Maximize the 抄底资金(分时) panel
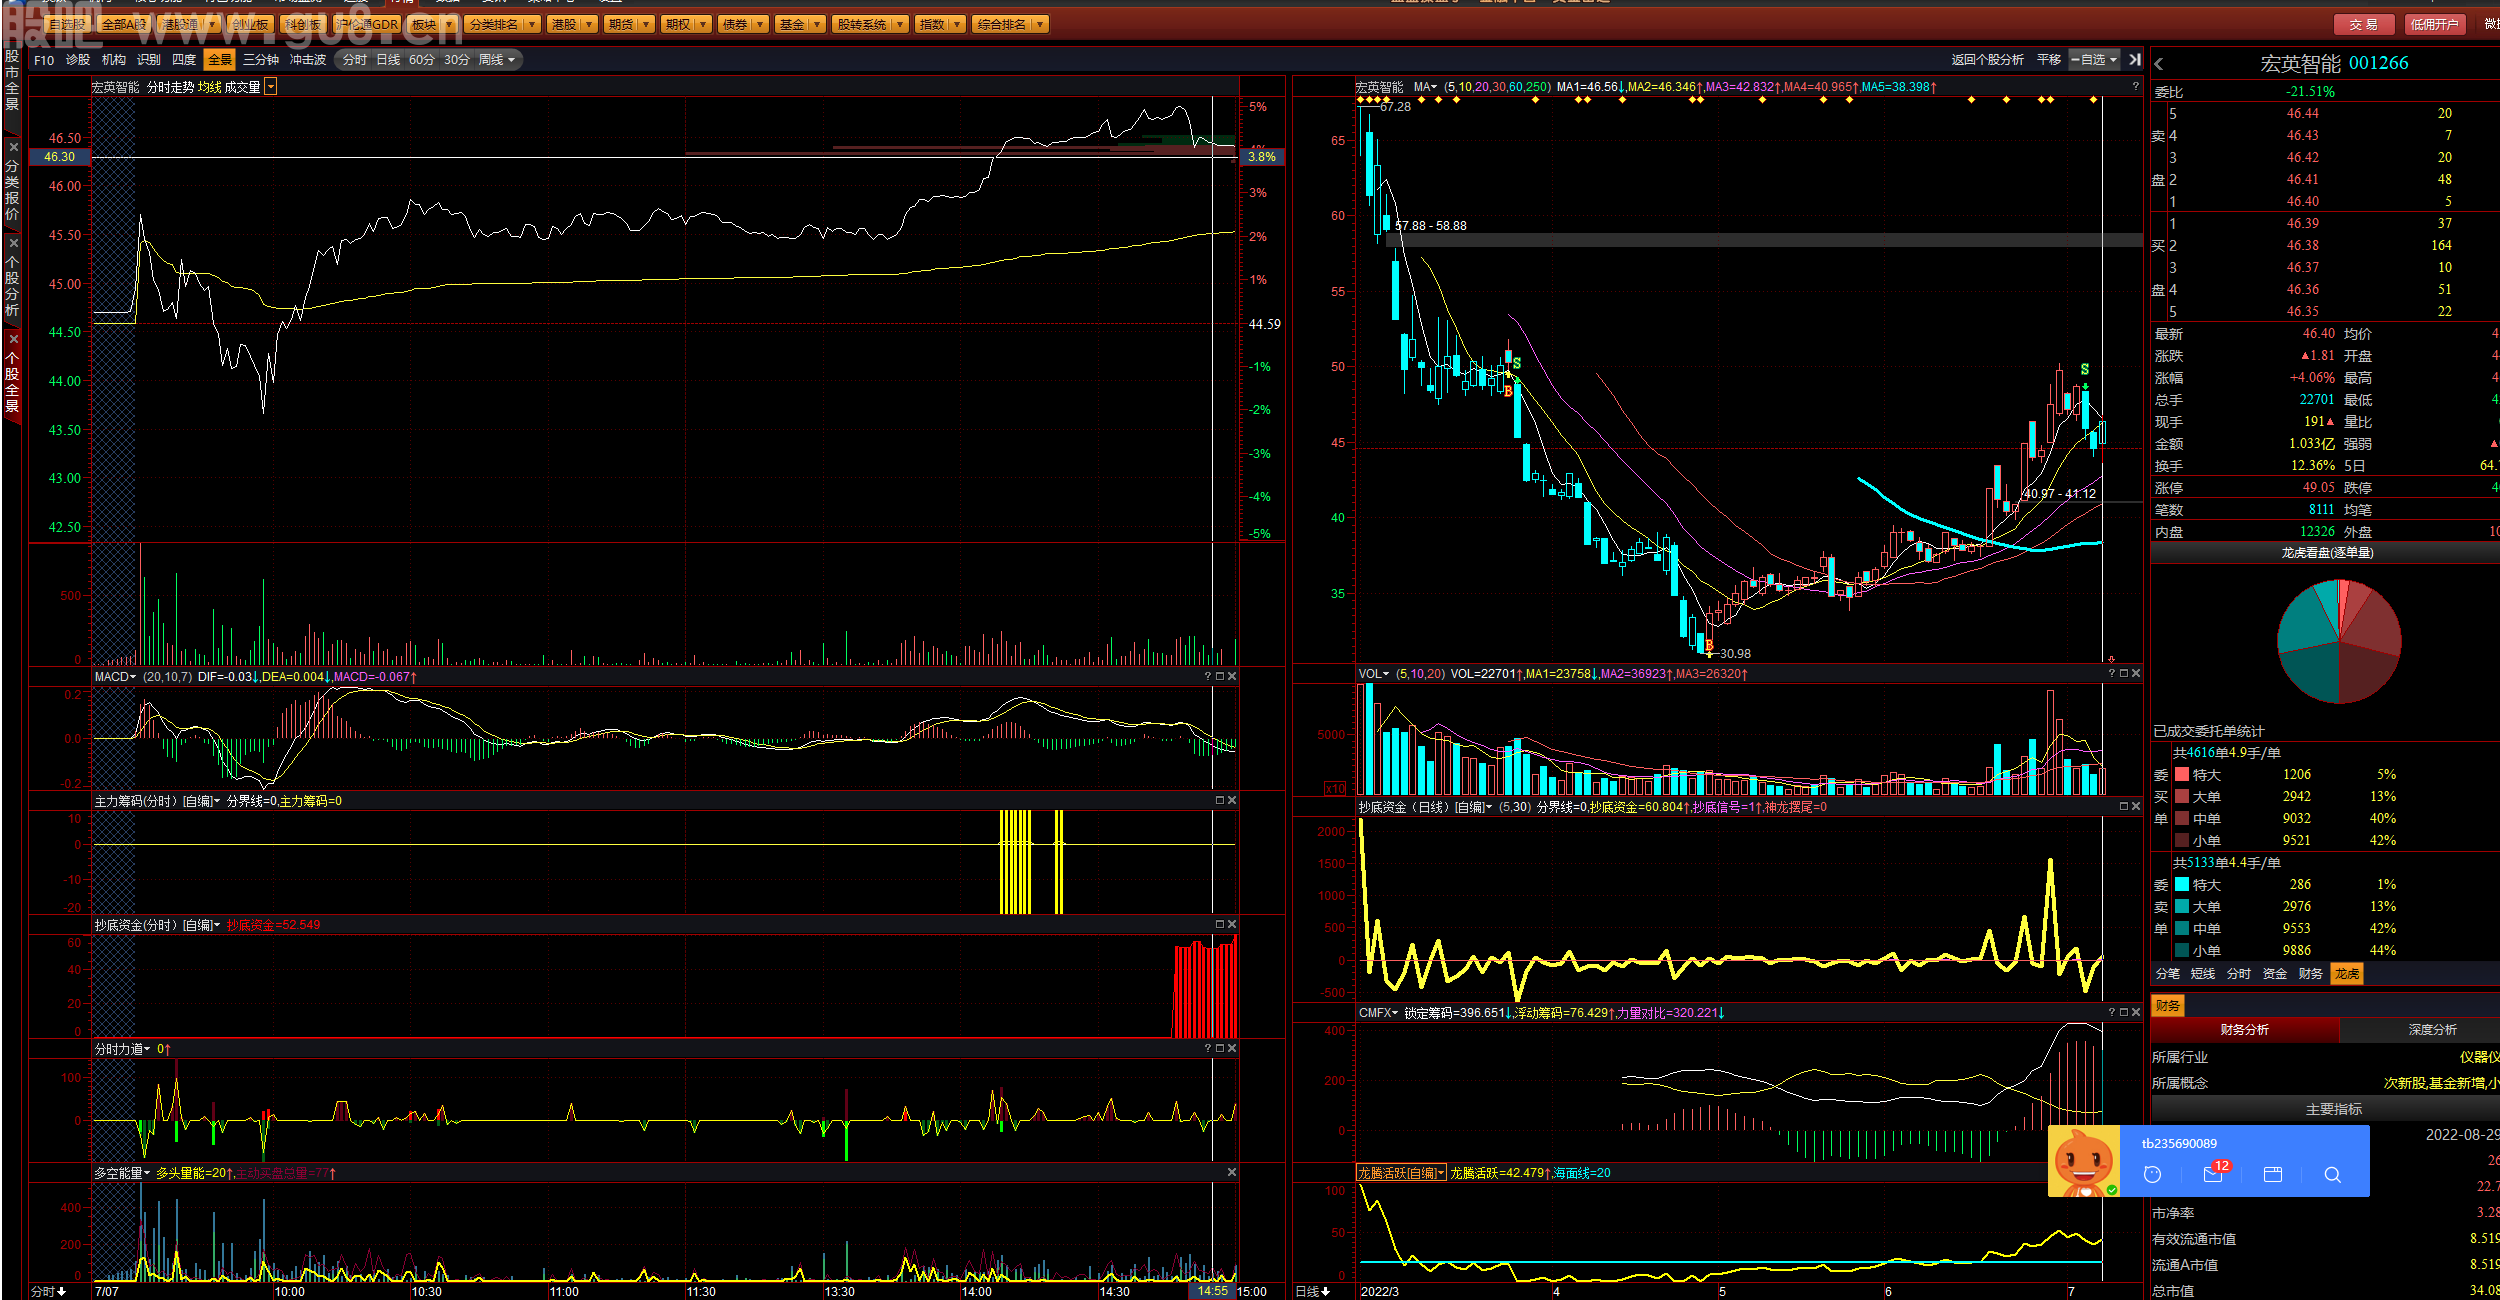2500x1300 pixels. pos(1220,925)
